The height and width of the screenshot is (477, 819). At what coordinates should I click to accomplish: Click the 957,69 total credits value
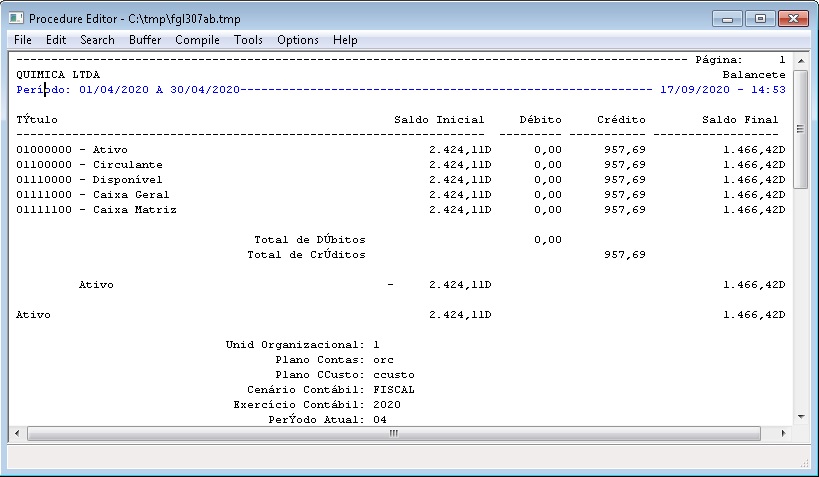click(625, 255)
